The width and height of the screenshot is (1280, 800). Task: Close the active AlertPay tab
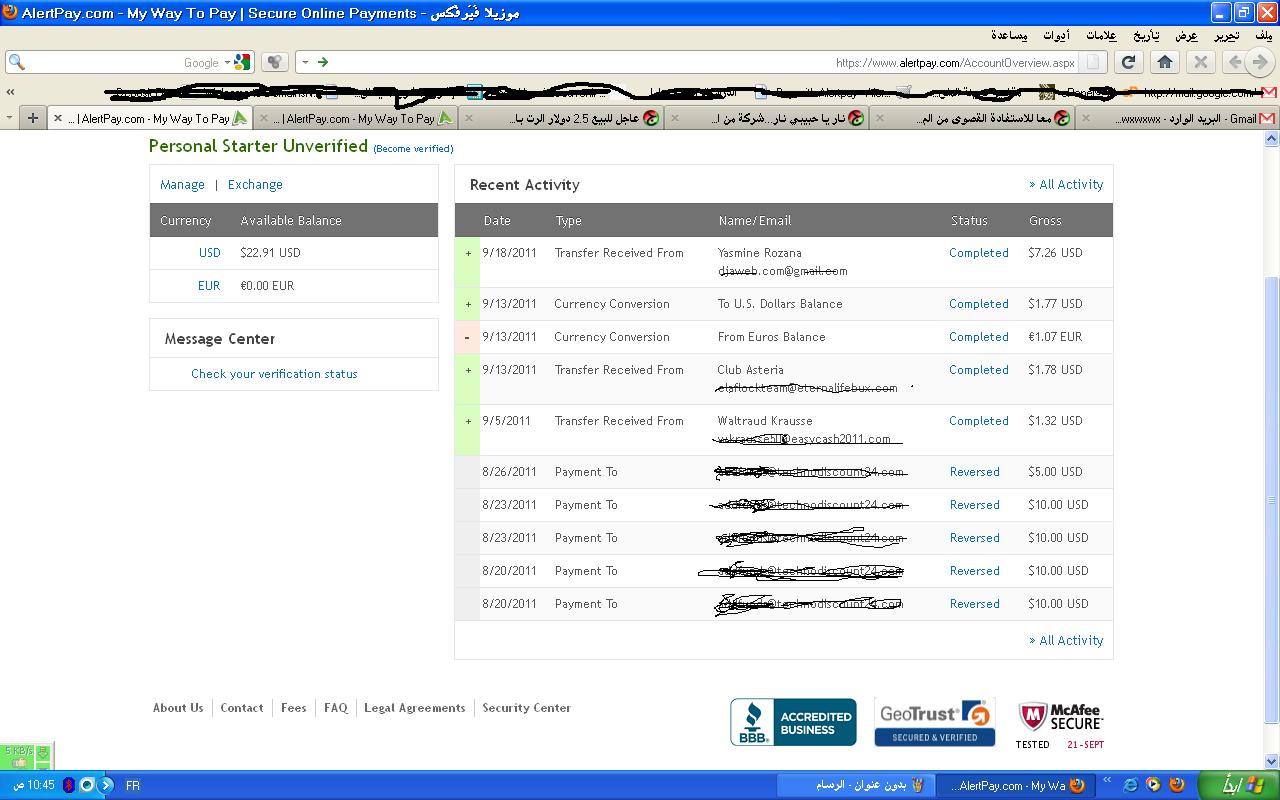coord(57,118)
